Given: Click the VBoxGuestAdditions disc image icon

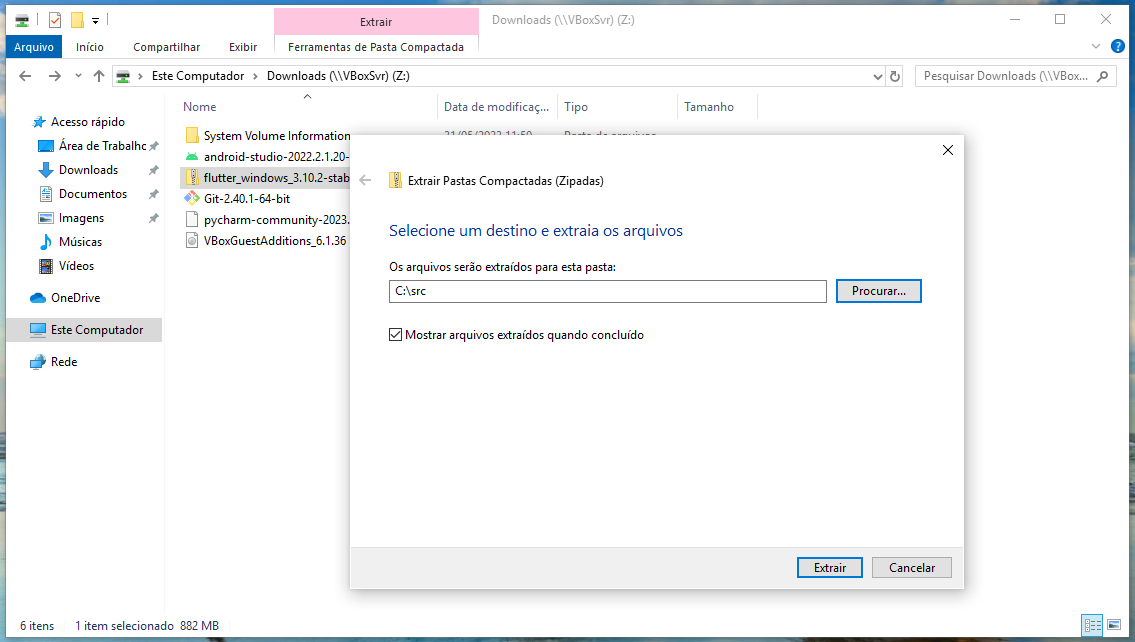Looking at the screenshot, I should pos(192,240).
